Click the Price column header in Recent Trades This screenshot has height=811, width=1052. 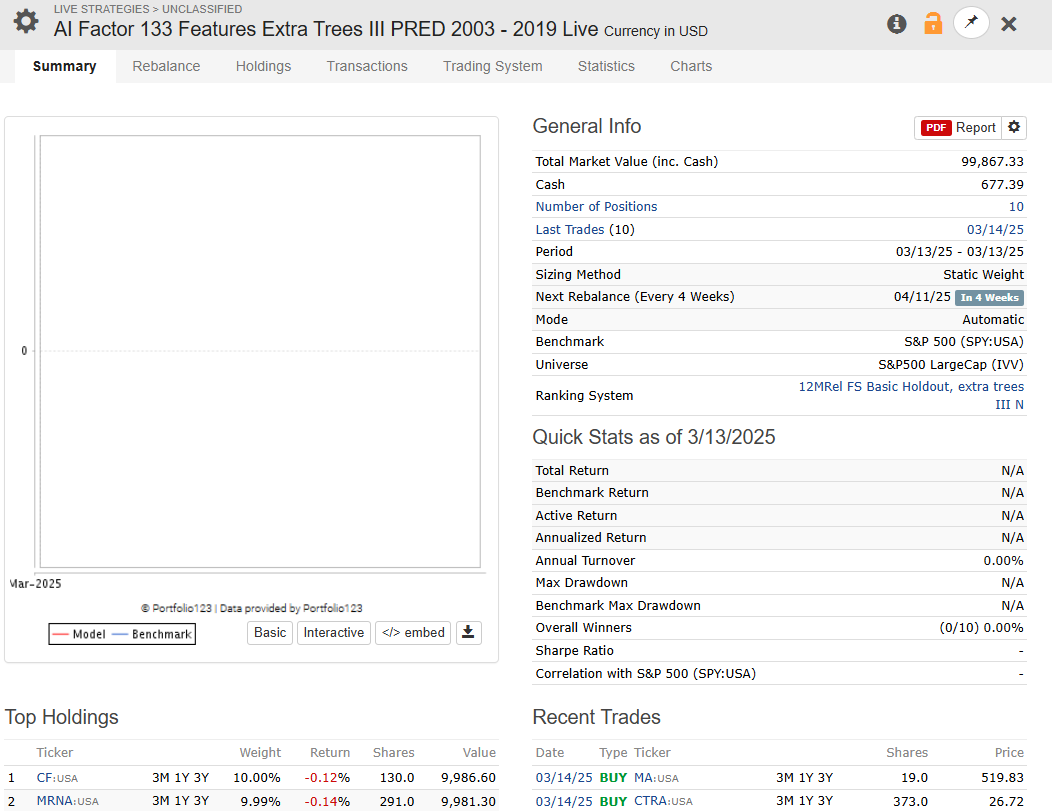[1009, 753]
